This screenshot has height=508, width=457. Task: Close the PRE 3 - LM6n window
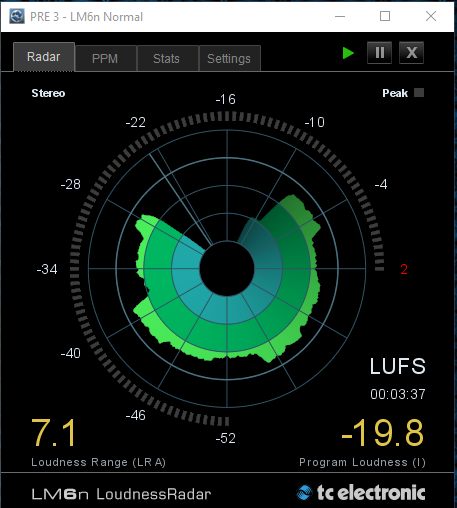coord(431,16)
